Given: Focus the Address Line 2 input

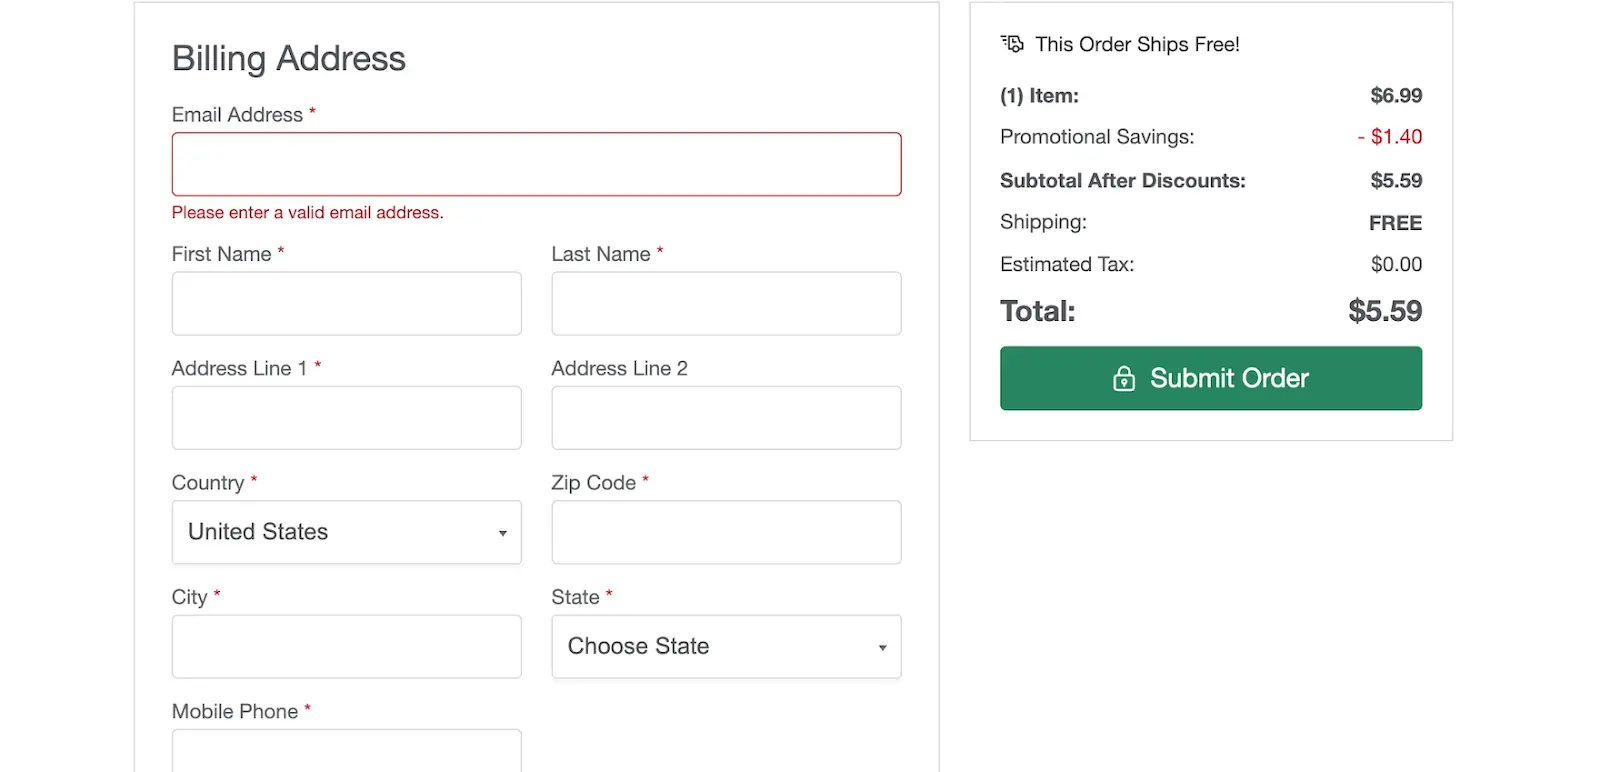Looking at the screenshot, I should tap(726, 418).
